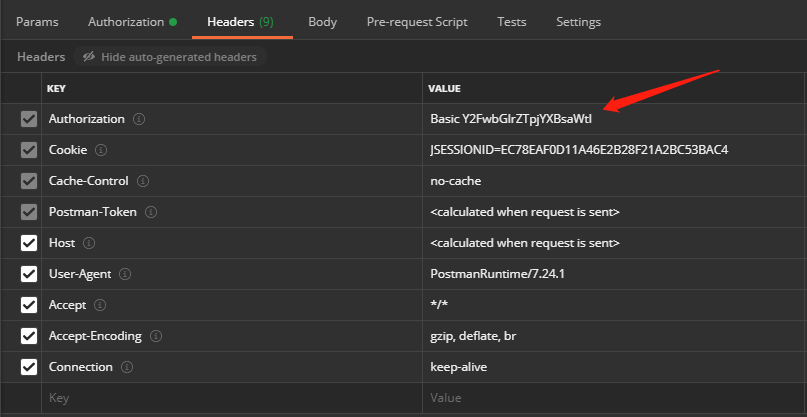Click the info icon next to Cache-Control key
807x417 pixels.
[x=143, y=181]
